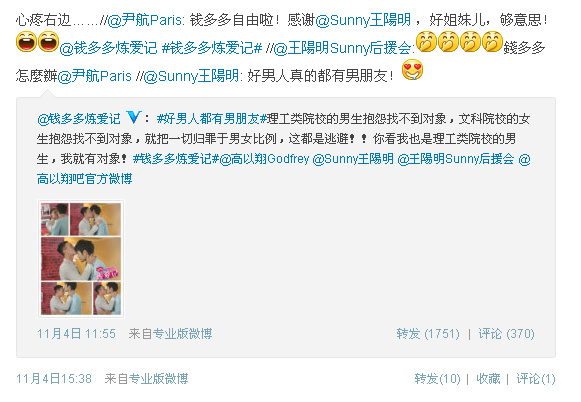Click the first giggling hand-over-mouth emoji
Viewport: 581px width, 402px height.
(x=426, y=41)
